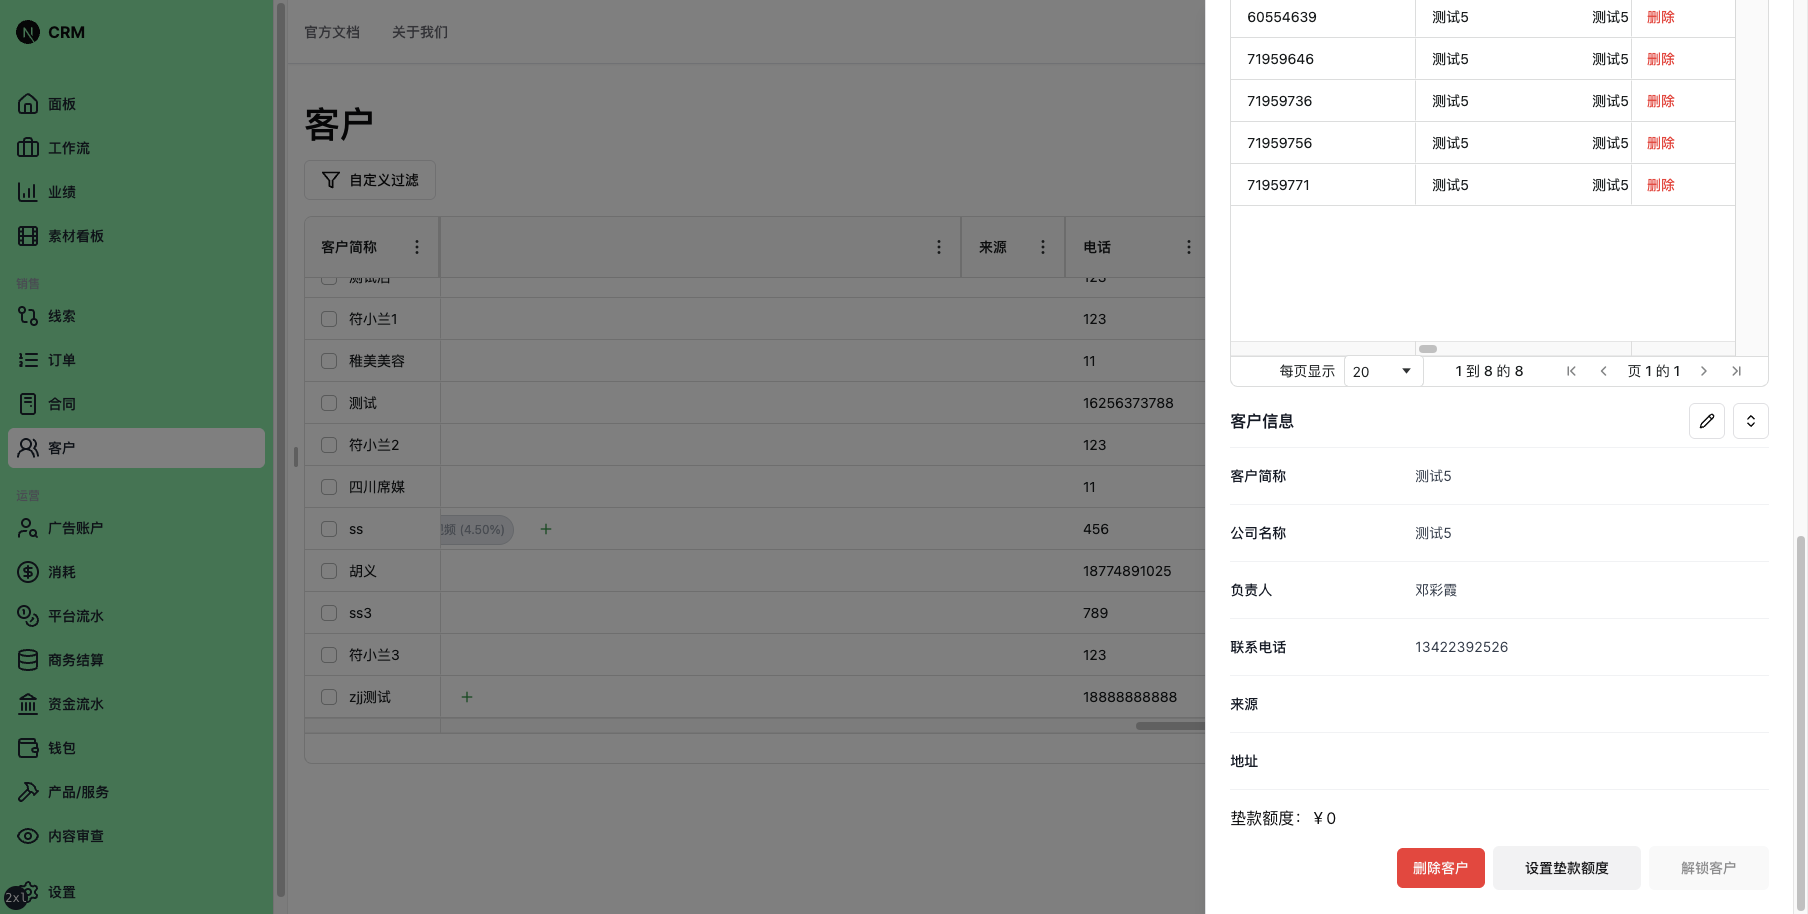Open the 官方文档 menu item
The image size is (1808, 914).
pyautogui.click(x=332, y=32)
